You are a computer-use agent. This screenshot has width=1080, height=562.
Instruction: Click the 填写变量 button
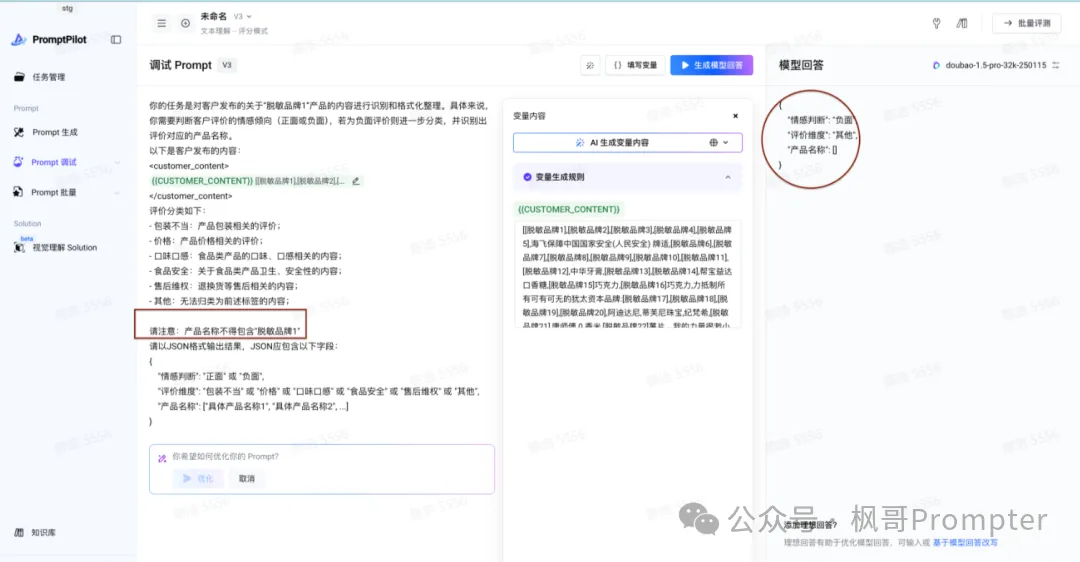coord(635,65)
